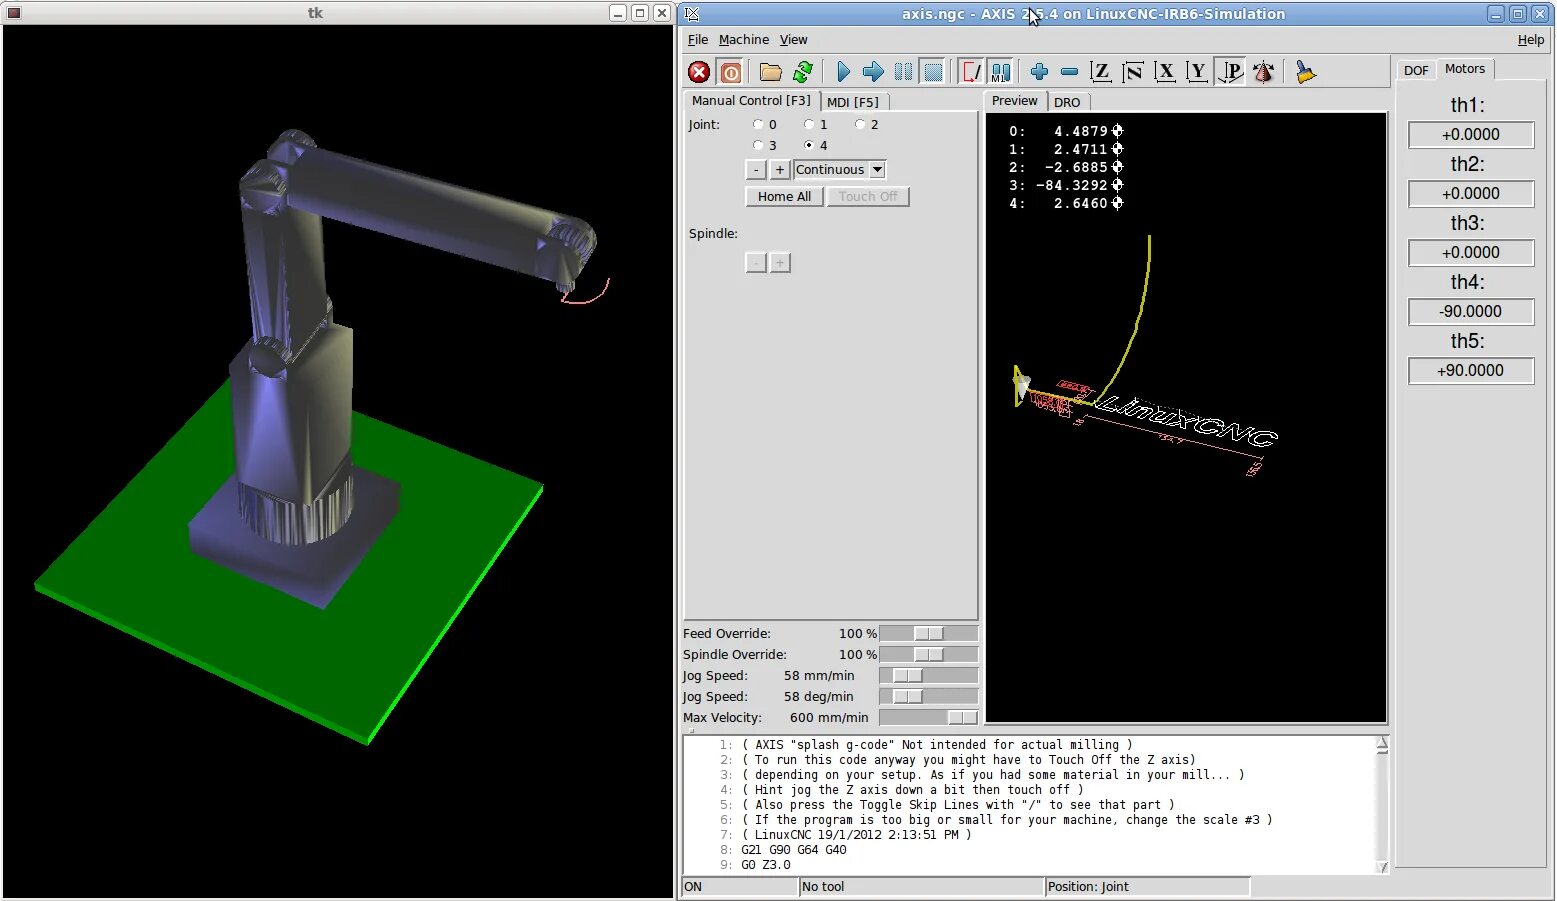The width and height of the screenshot is (1557, 901).
Task: Reload the current file
Action: (802, 72)
